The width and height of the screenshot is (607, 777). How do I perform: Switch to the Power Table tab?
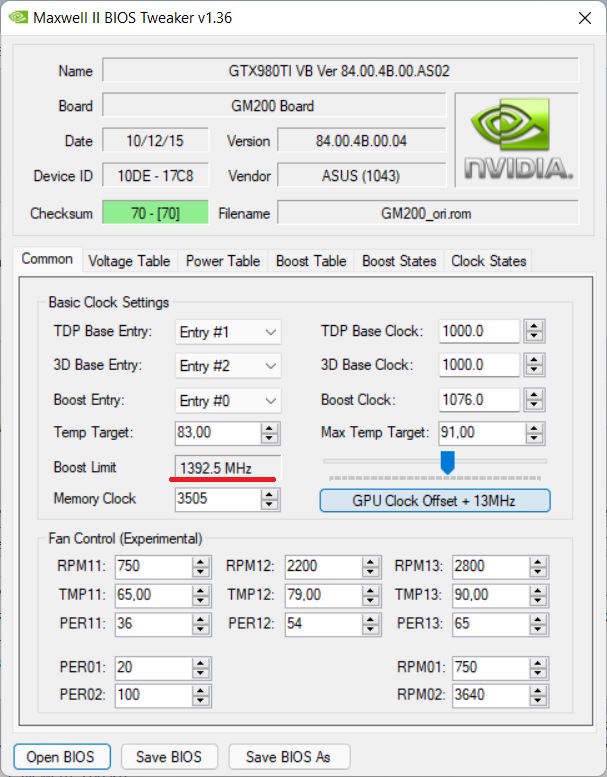click(222, 261)
